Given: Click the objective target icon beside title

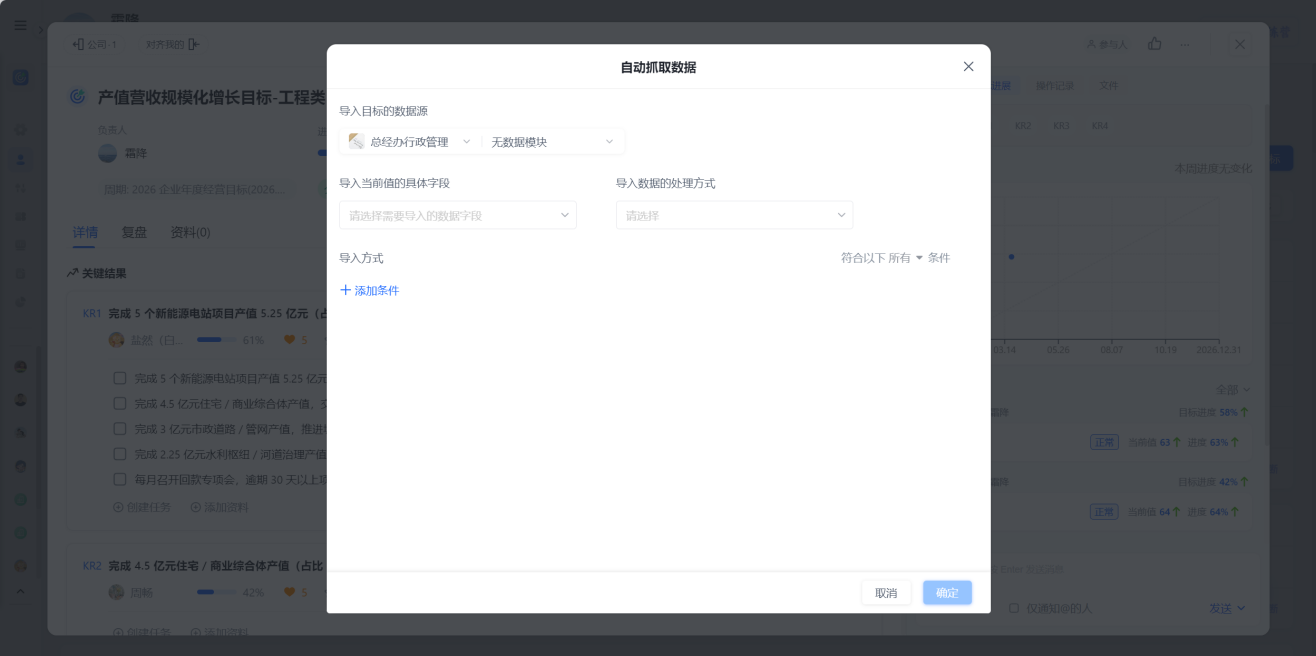Looking at the screenshot, I should (x=77, y=97).
